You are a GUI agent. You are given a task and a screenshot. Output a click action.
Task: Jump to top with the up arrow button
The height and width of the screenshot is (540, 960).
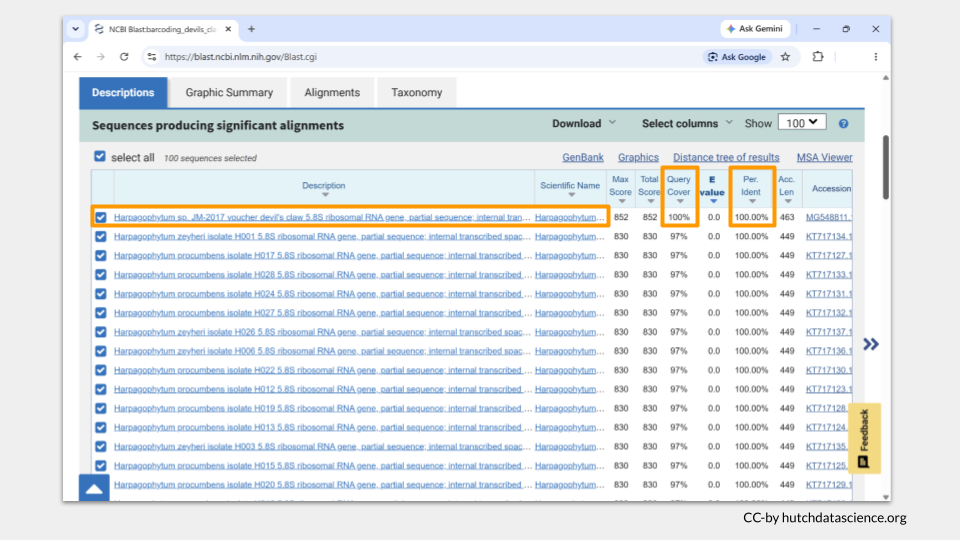point(94,488)
